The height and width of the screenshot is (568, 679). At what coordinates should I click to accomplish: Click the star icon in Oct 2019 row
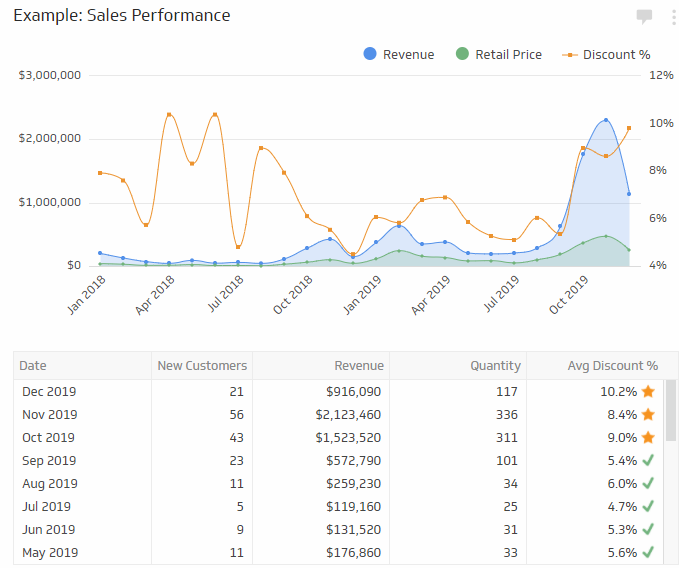pos(648,437)
